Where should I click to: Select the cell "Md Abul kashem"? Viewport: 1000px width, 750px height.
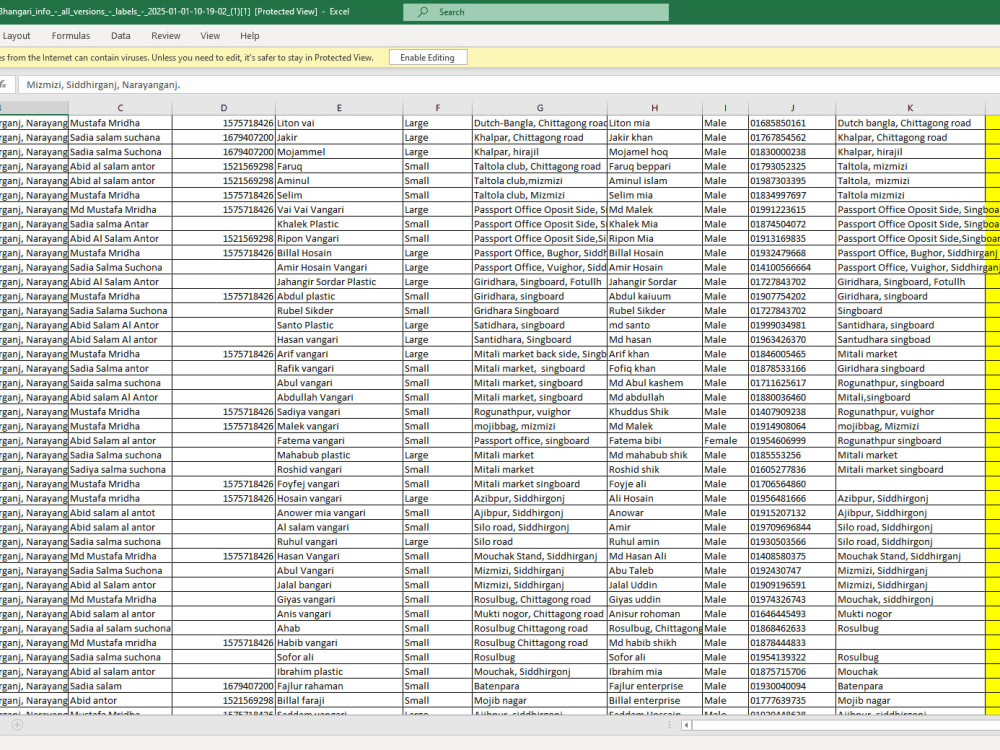[654, 383]
